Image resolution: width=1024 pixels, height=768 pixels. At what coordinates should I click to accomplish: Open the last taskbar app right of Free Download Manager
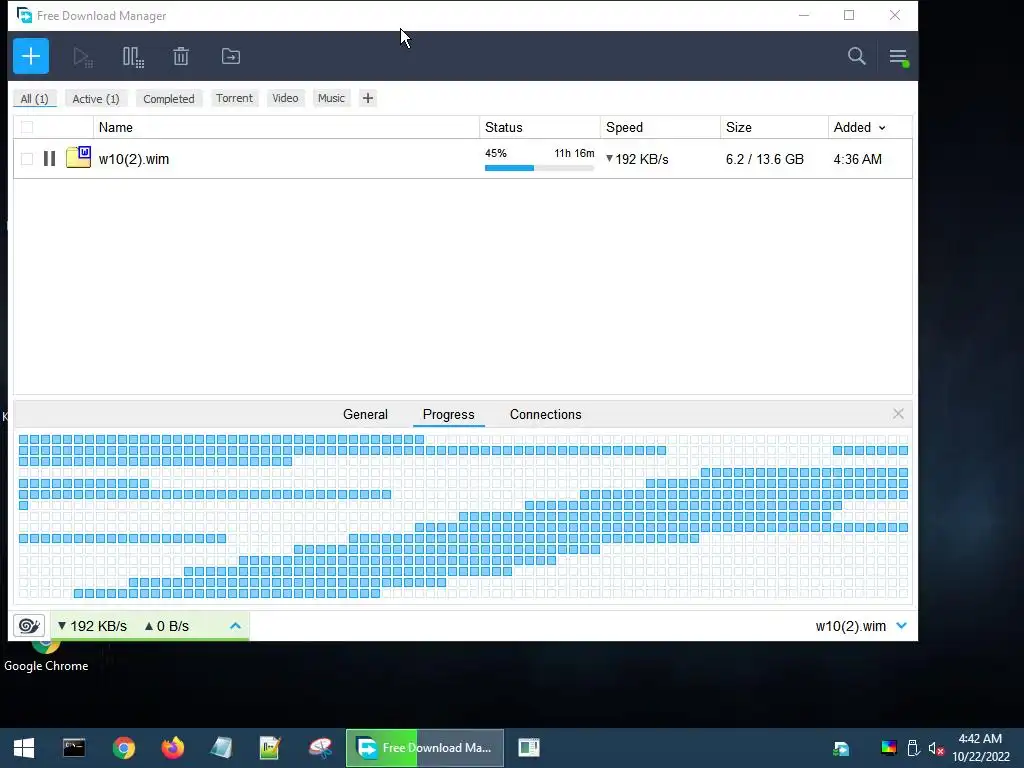pos(529,748)
